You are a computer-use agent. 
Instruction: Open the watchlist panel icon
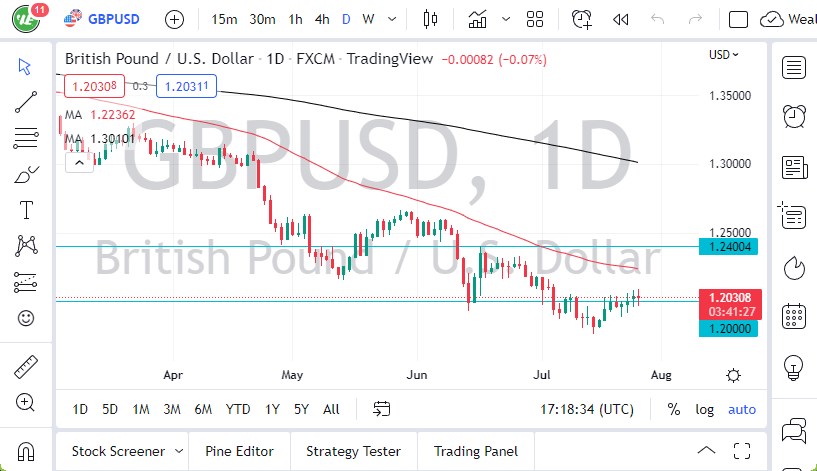tap(795, 68)
